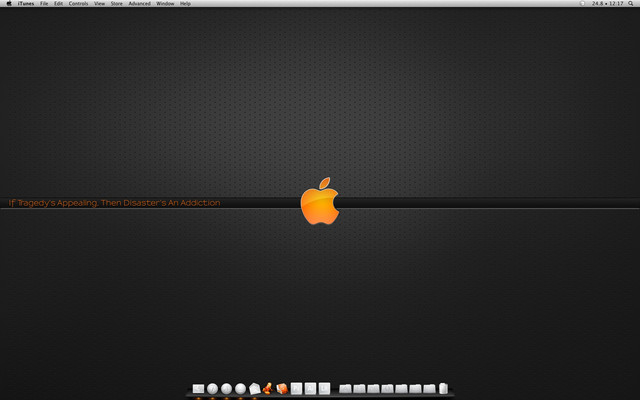640x400 pixels.
Task: Open the File menu
Action: pos(44,4)
